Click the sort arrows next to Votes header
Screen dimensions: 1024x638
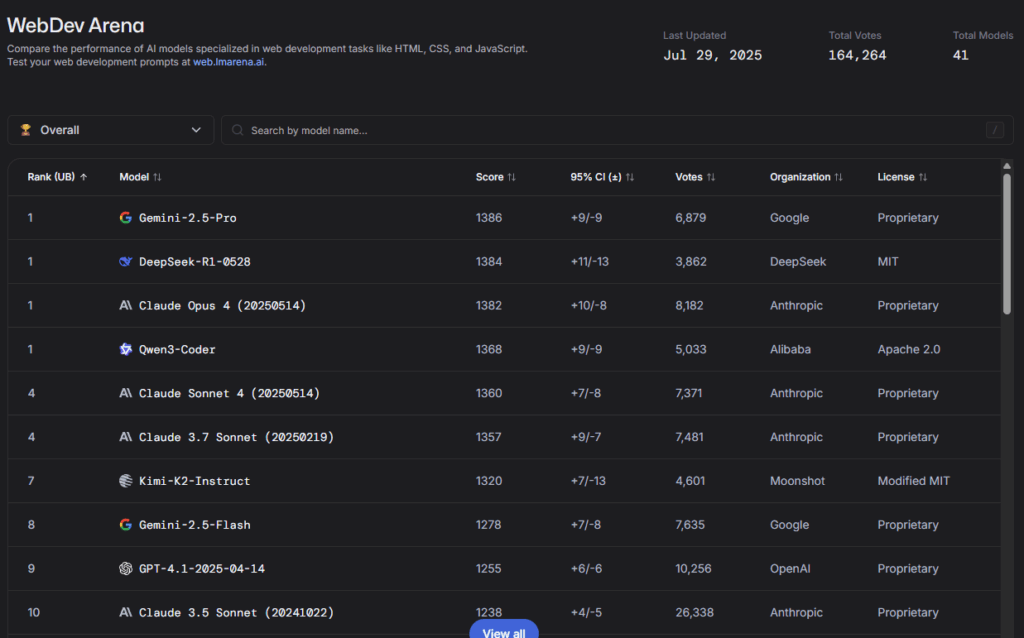coord(711,177)
